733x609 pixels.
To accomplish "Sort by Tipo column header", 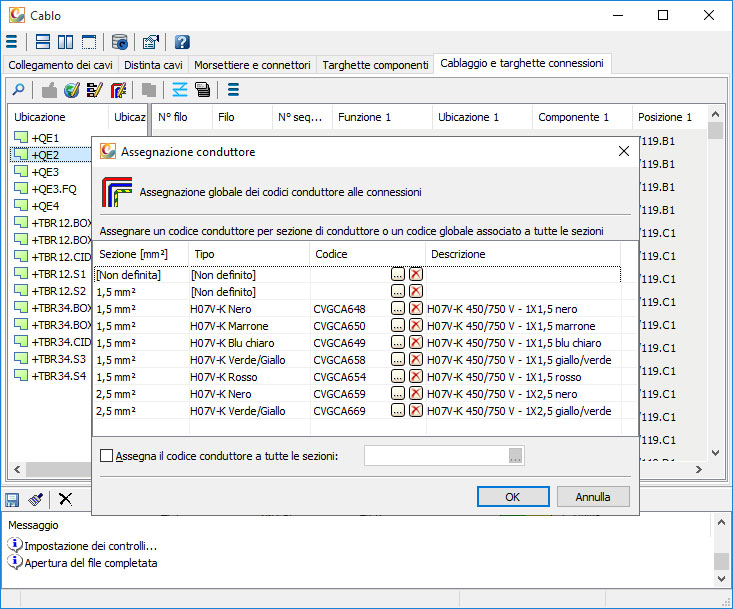I will [249, 254].
